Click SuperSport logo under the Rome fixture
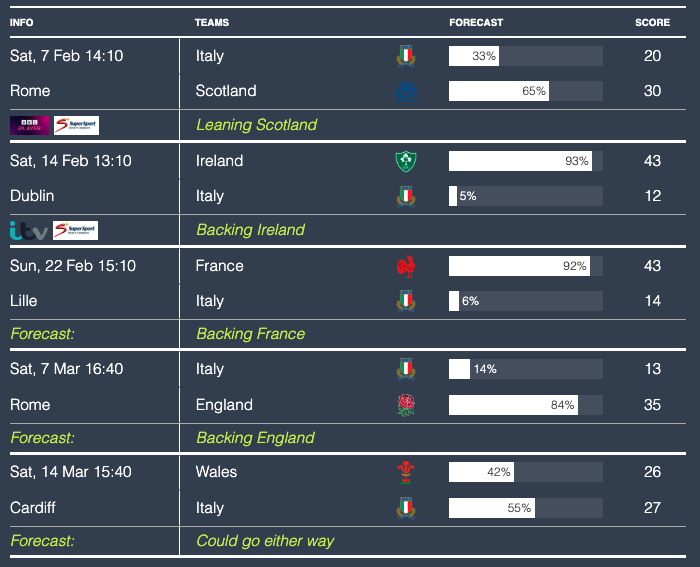700x567 pixels. coord(76,125)
